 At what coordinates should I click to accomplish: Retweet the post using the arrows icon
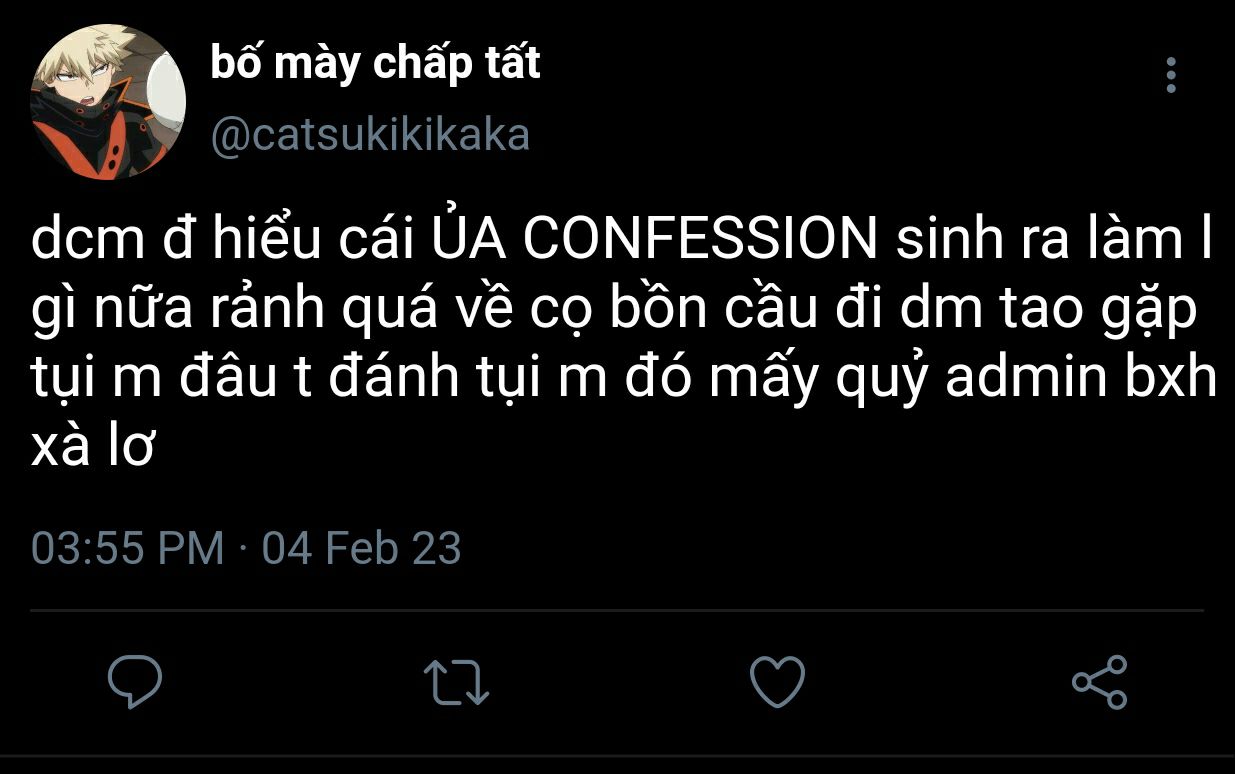456,683
